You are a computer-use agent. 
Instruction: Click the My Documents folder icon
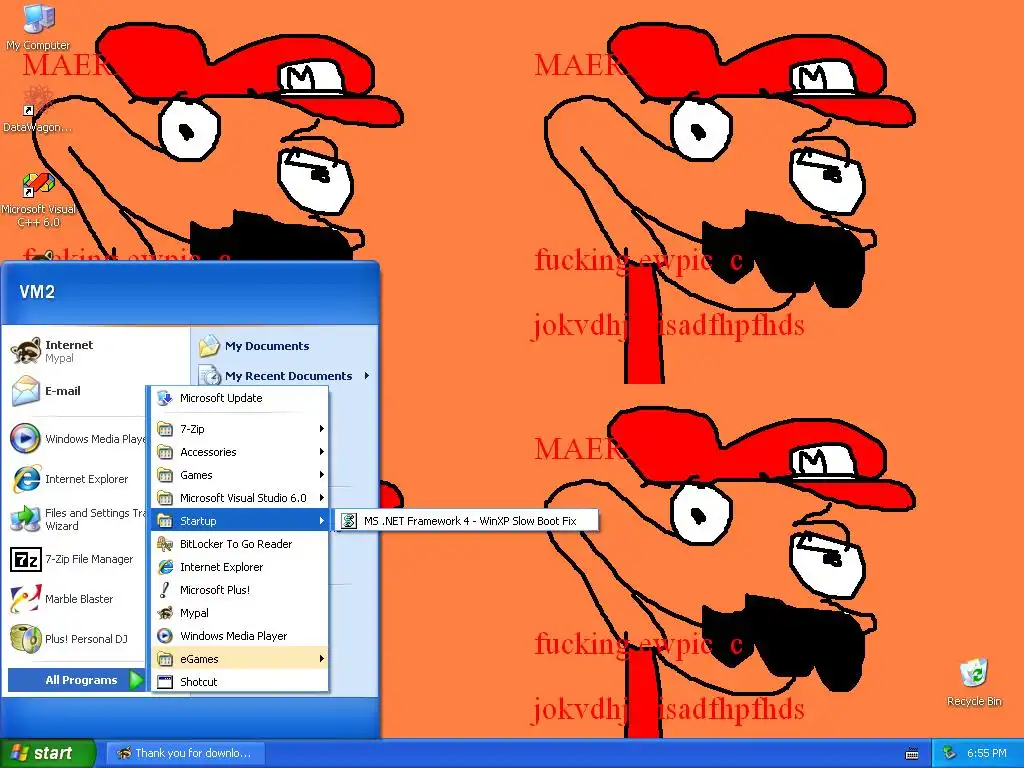point(210,345)
